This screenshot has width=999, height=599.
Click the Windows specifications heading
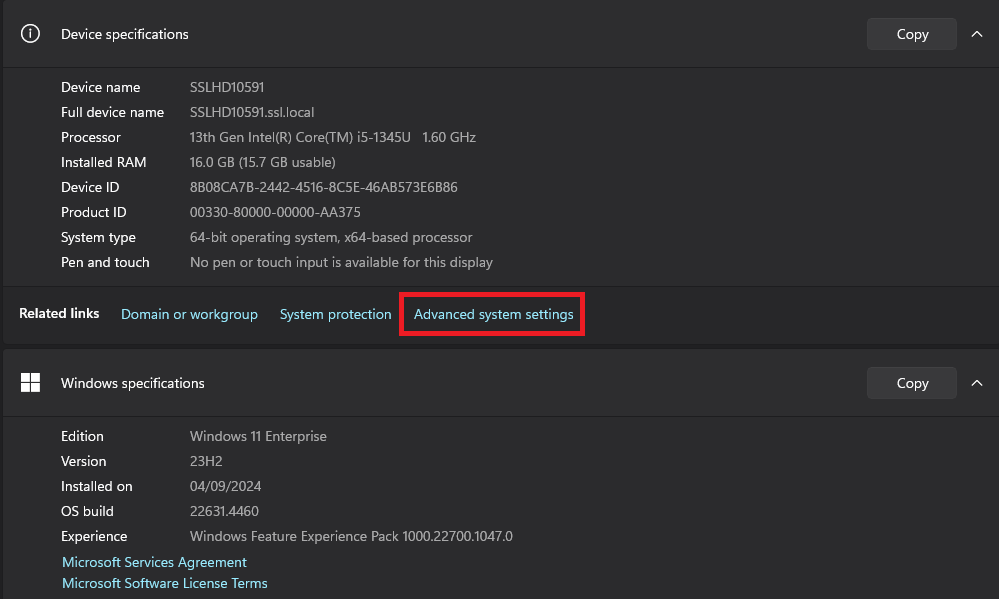point(133,383)
